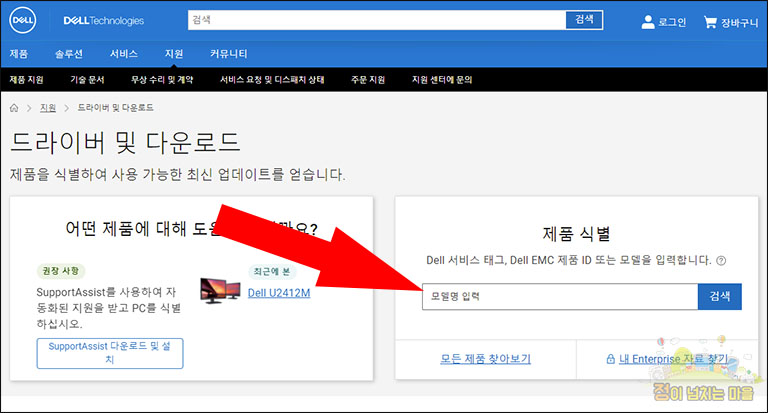
Task: Open the 커뮤니티 menu
Action: click(229, 54)
